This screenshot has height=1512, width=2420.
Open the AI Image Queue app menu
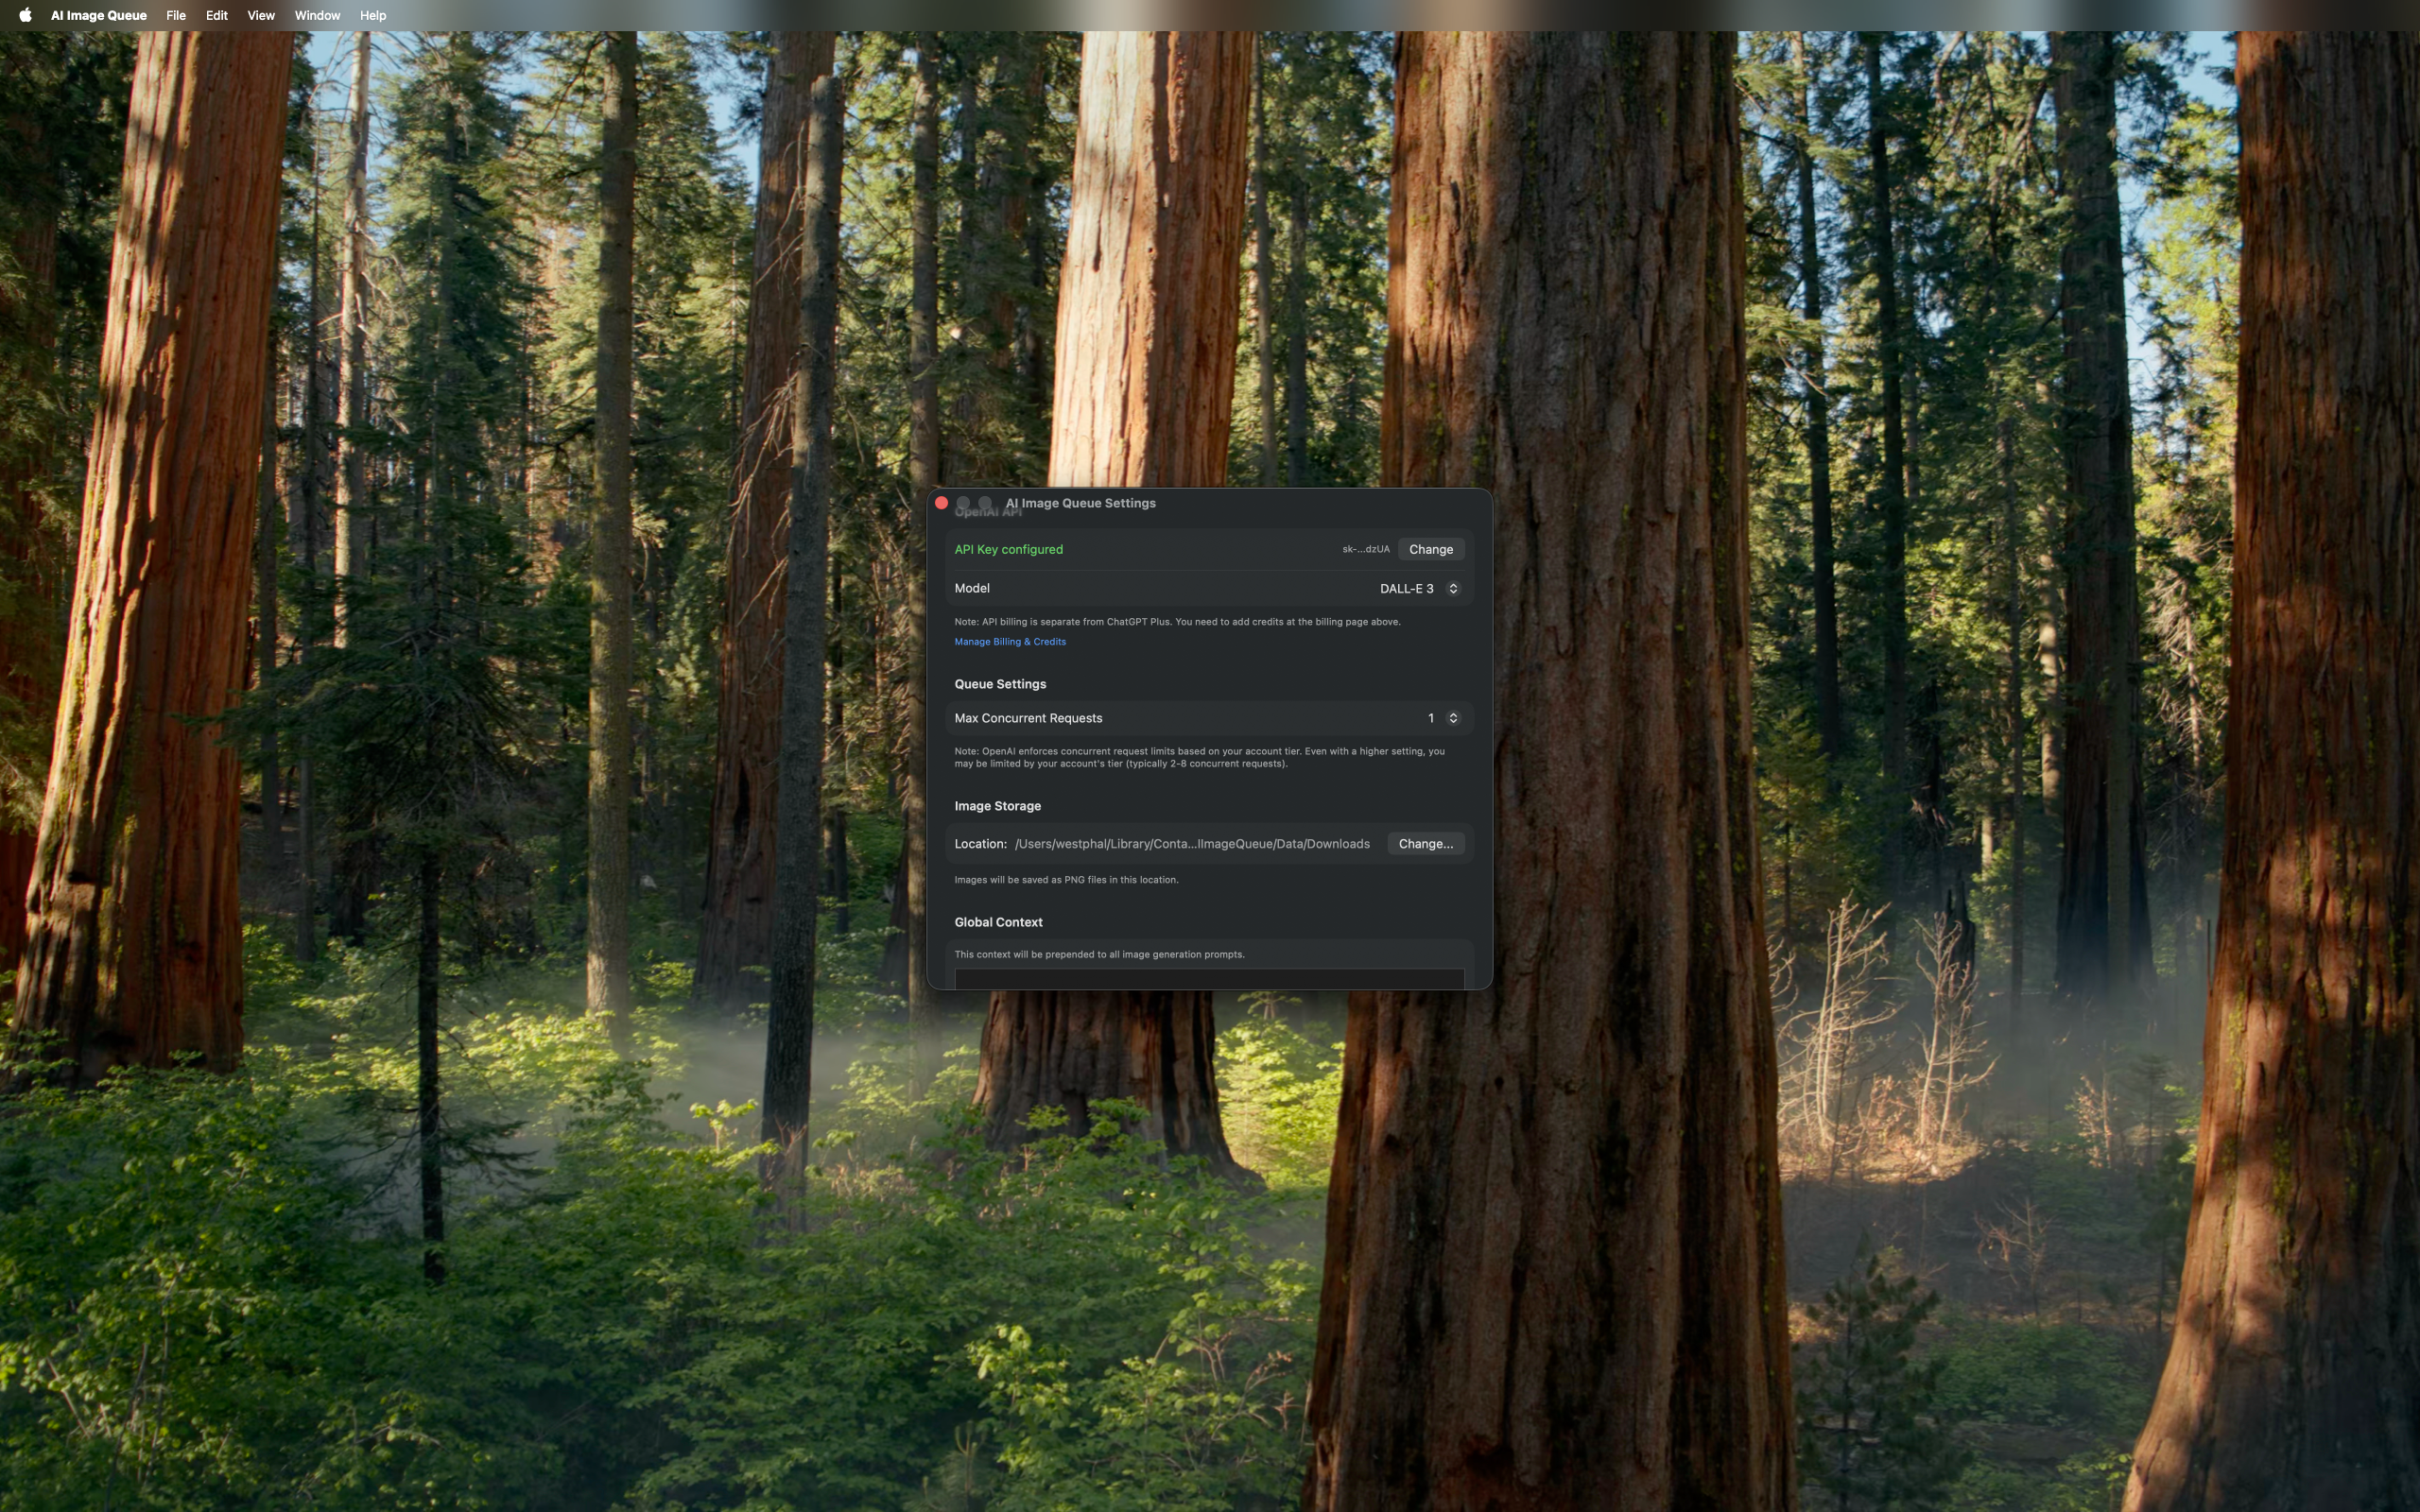click(x=98, y=15)
